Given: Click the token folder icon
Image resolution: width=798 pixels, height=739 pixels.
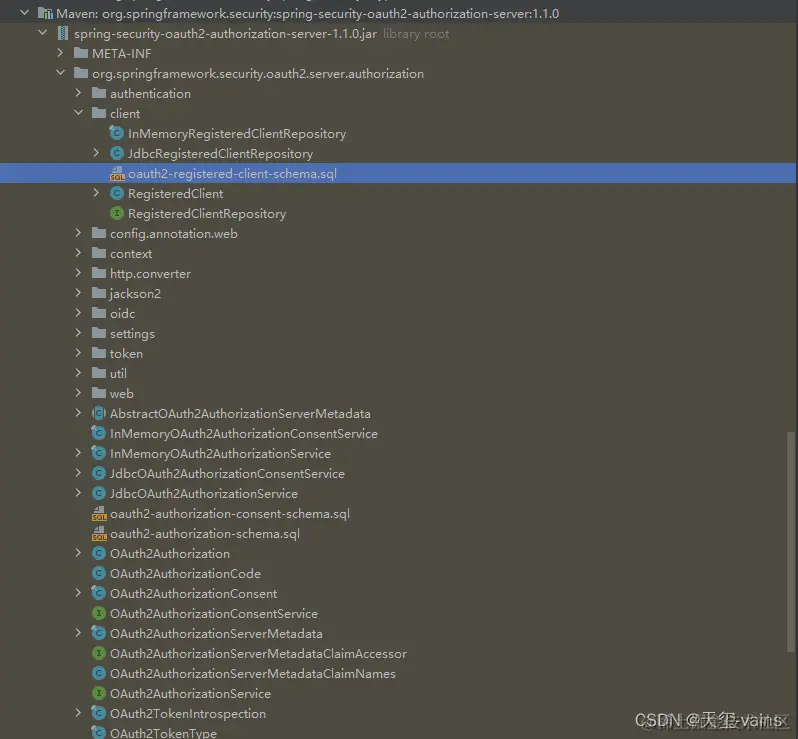Looking at the screenshot, I should [x=99, y=353].
